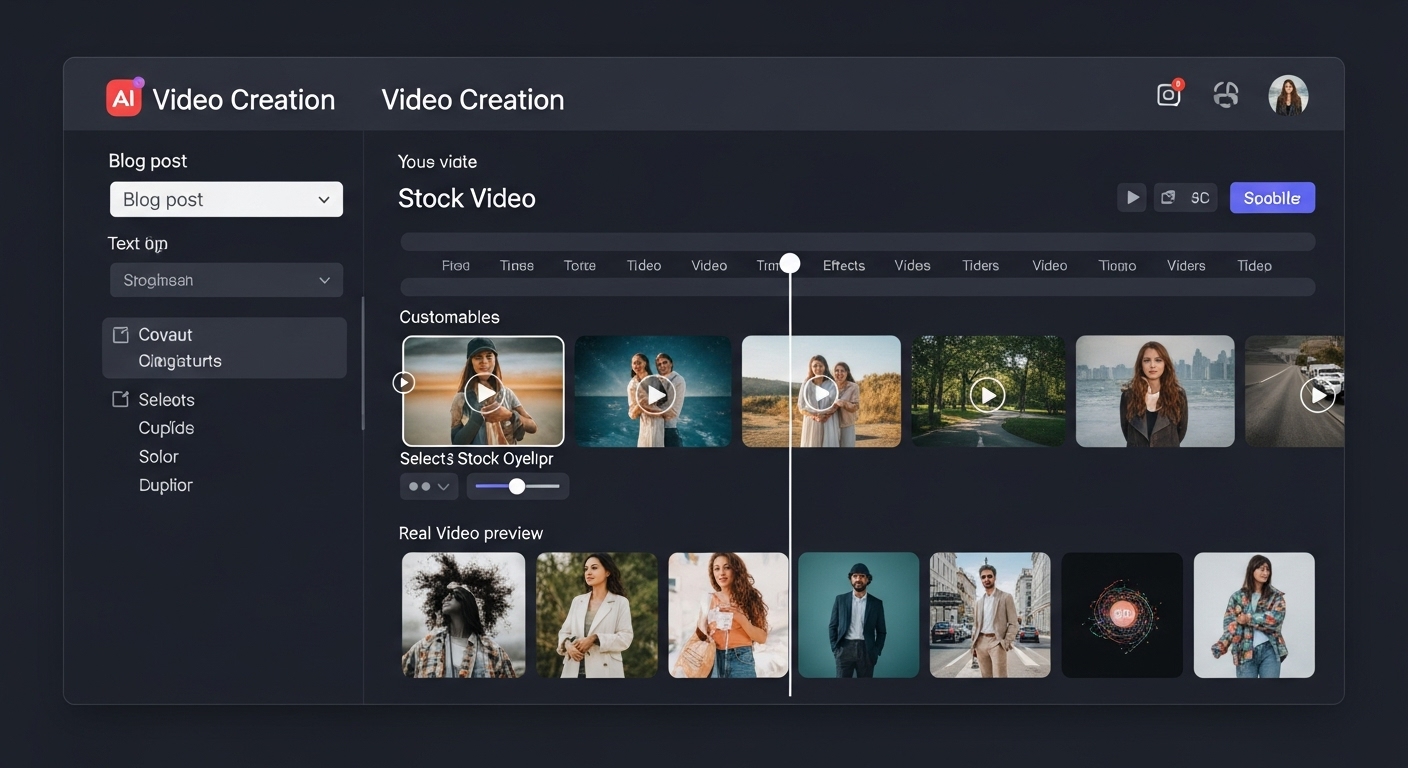
Task: Open the camera notifications icon
Action: point(1168,95)
